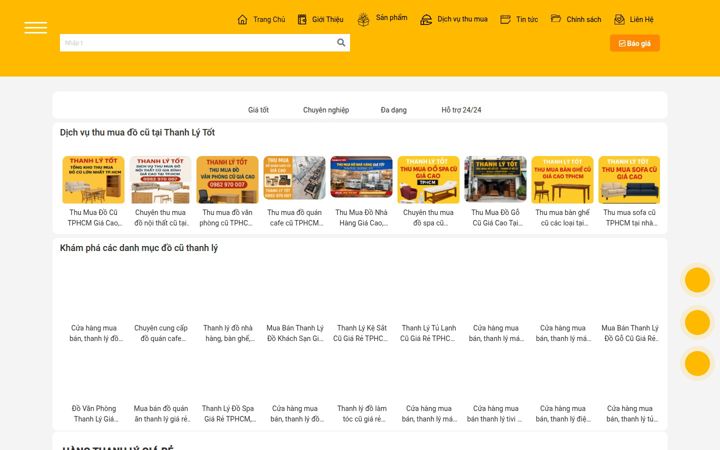This screenshot has height=450, width=720.
Task: Select the Hỗ trợ 24/24 tab
Action: coord(461,110)
